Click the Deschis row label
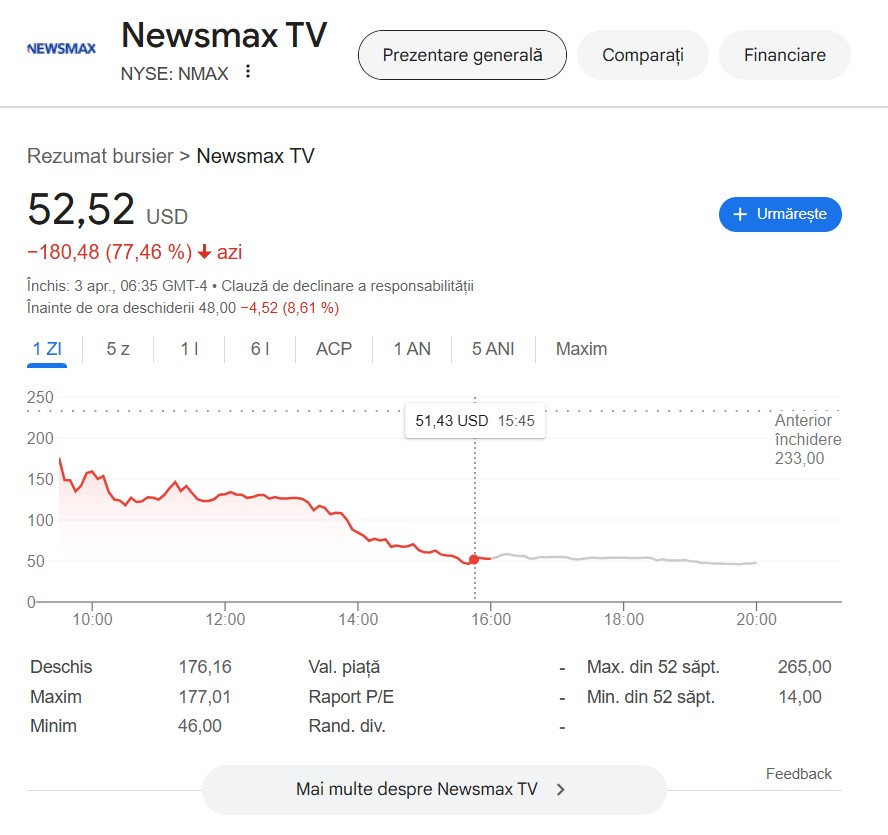 [x=61, y=667]
